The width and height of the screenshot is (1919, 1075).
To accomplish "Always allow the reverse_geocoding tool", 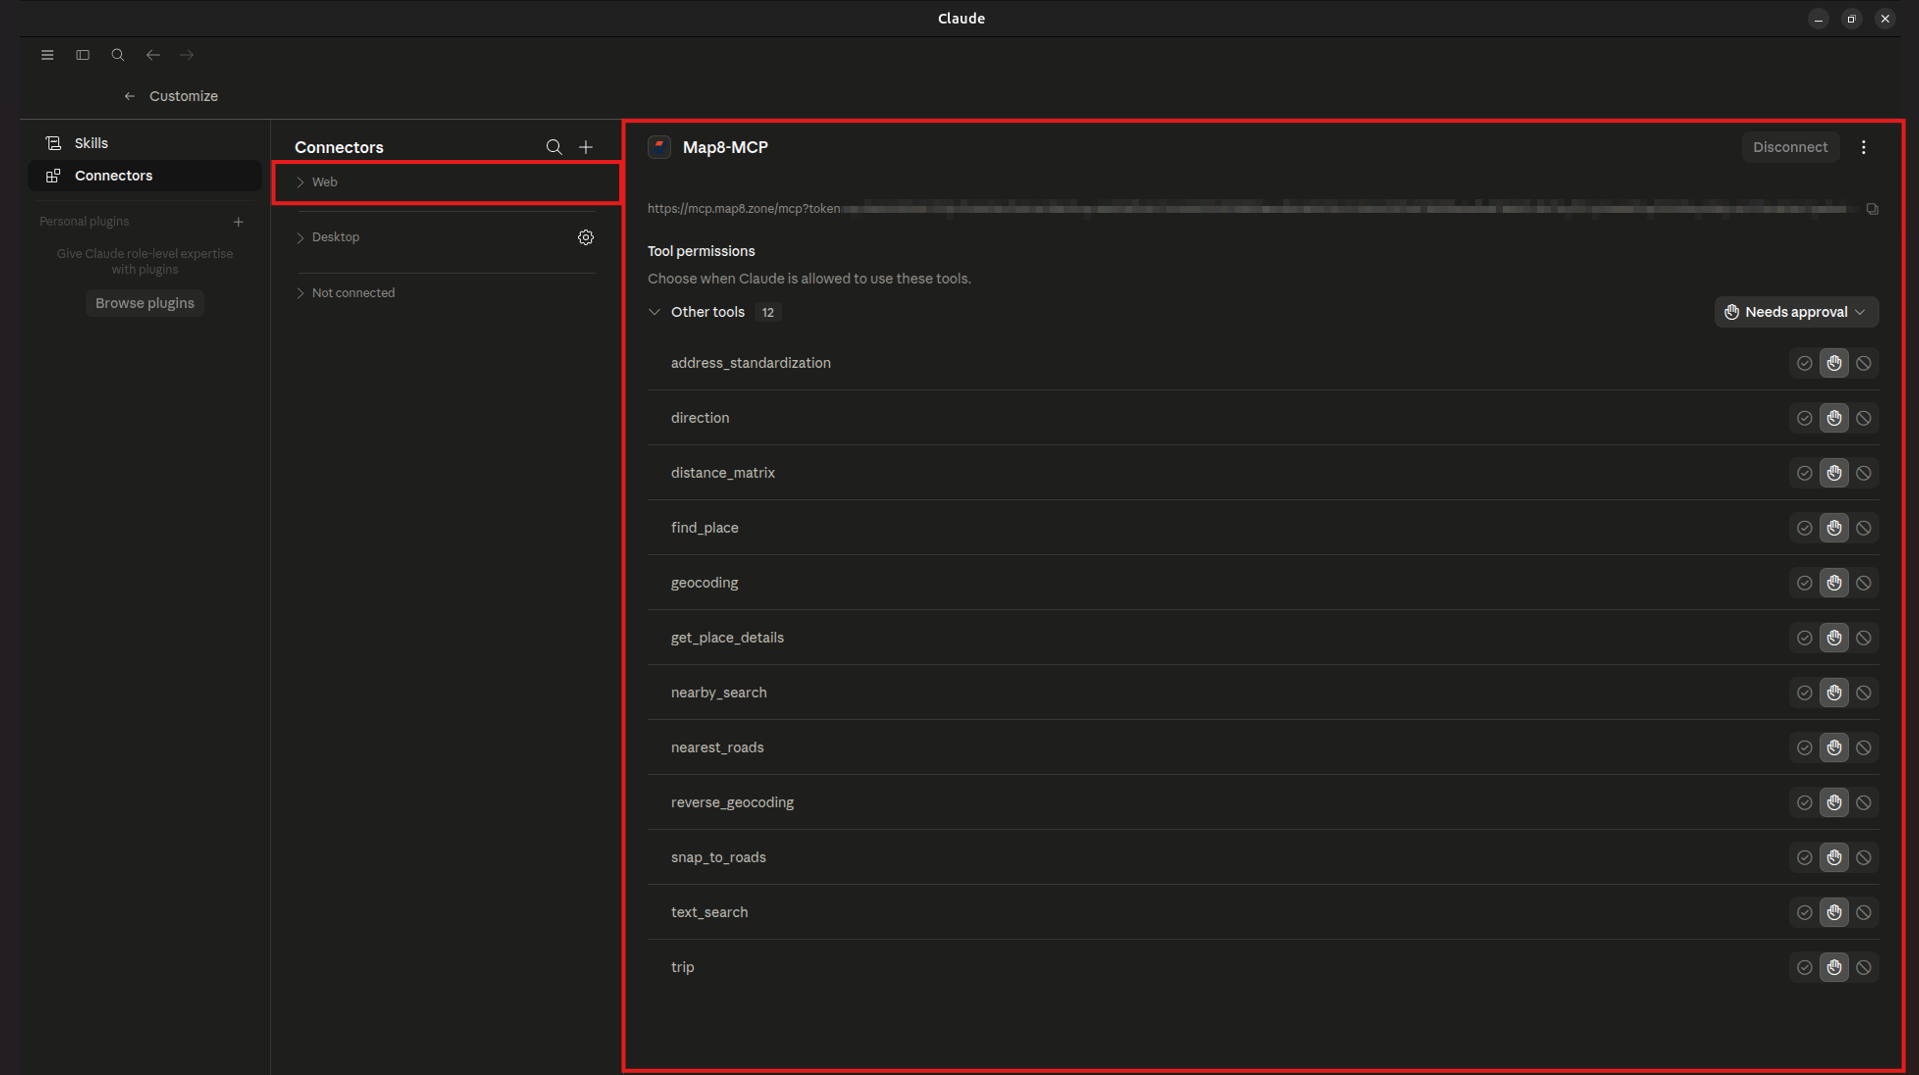I will point(1804,803).
